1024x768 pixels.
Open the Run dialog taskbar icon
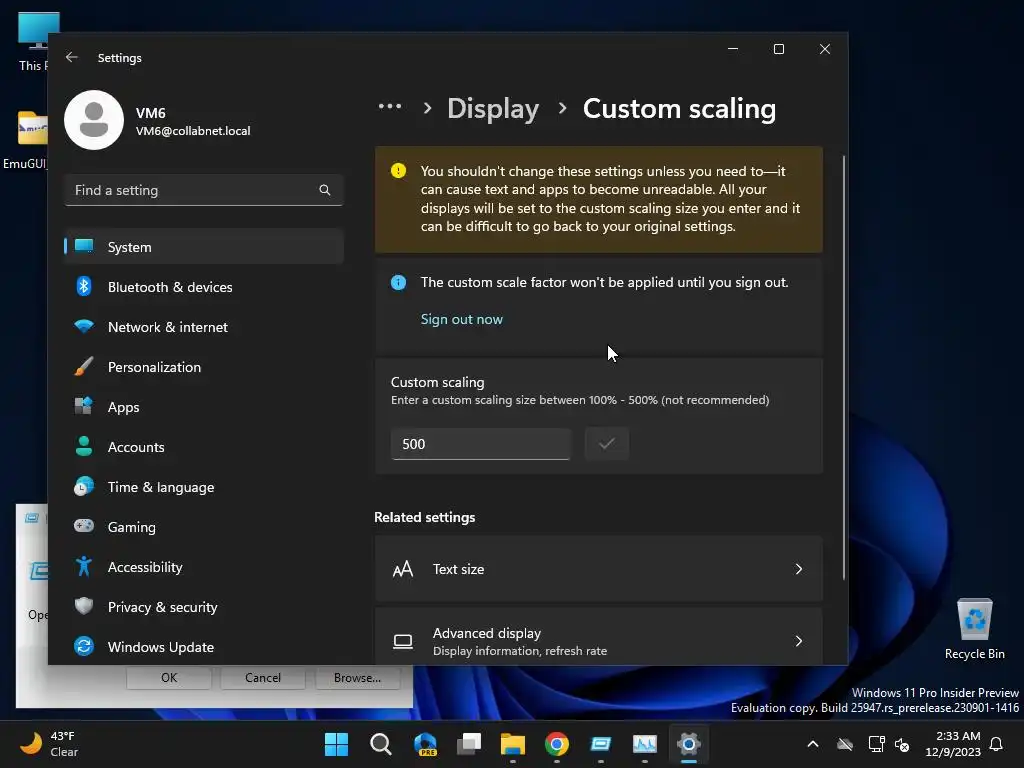point(600,744)
